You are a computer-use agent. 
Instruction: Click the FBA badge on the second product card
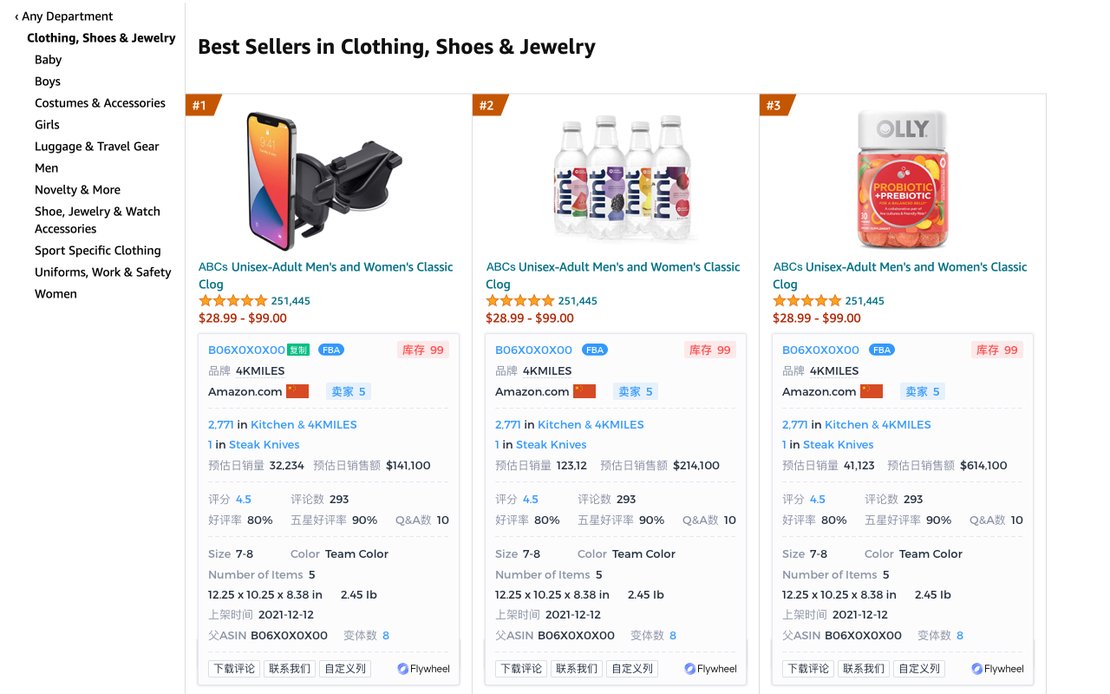click(594, 350)
